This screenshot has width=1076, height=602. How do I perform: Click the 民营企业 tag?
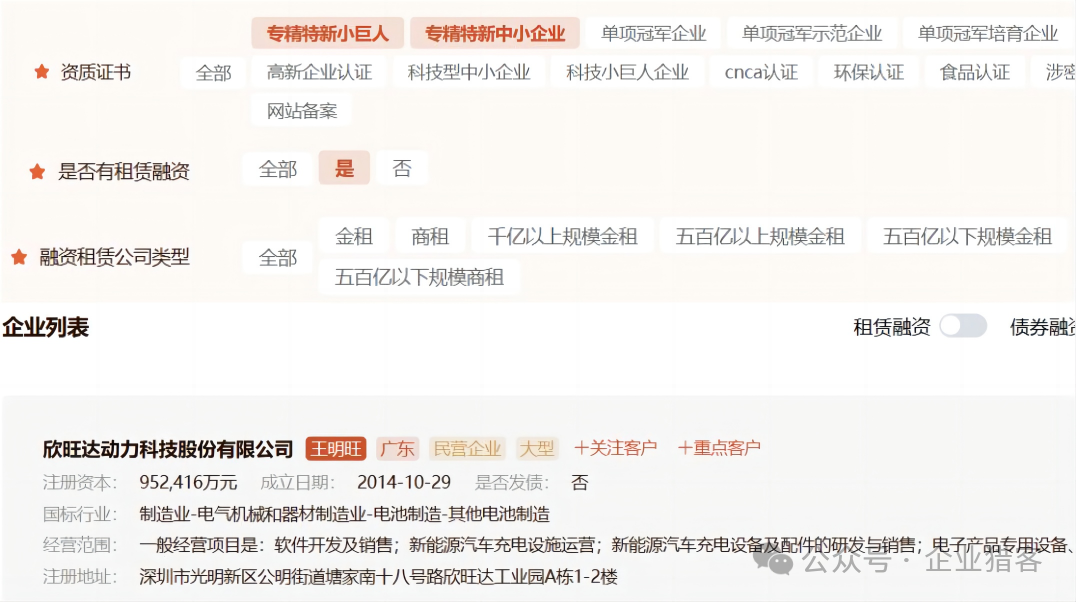[x=467, y=448]
